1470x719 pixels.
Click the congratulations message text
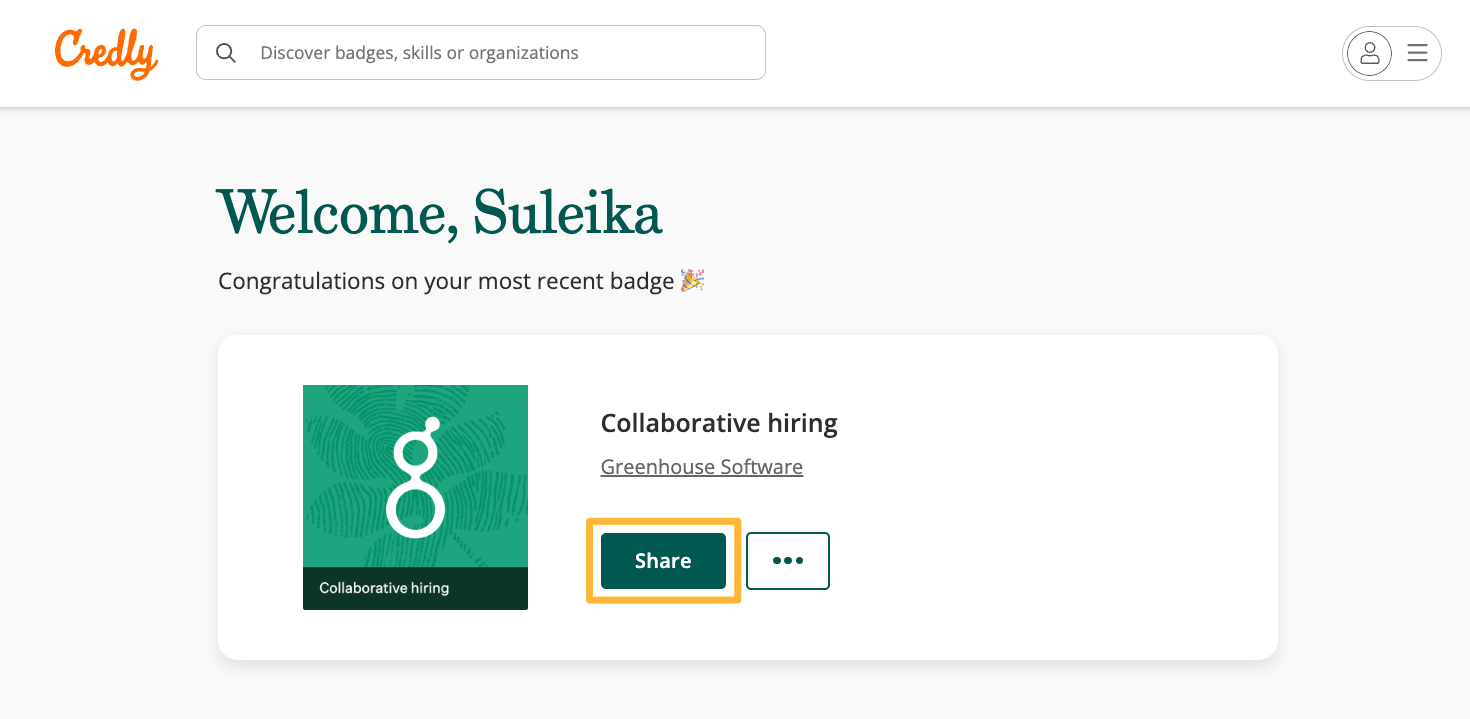461,281
